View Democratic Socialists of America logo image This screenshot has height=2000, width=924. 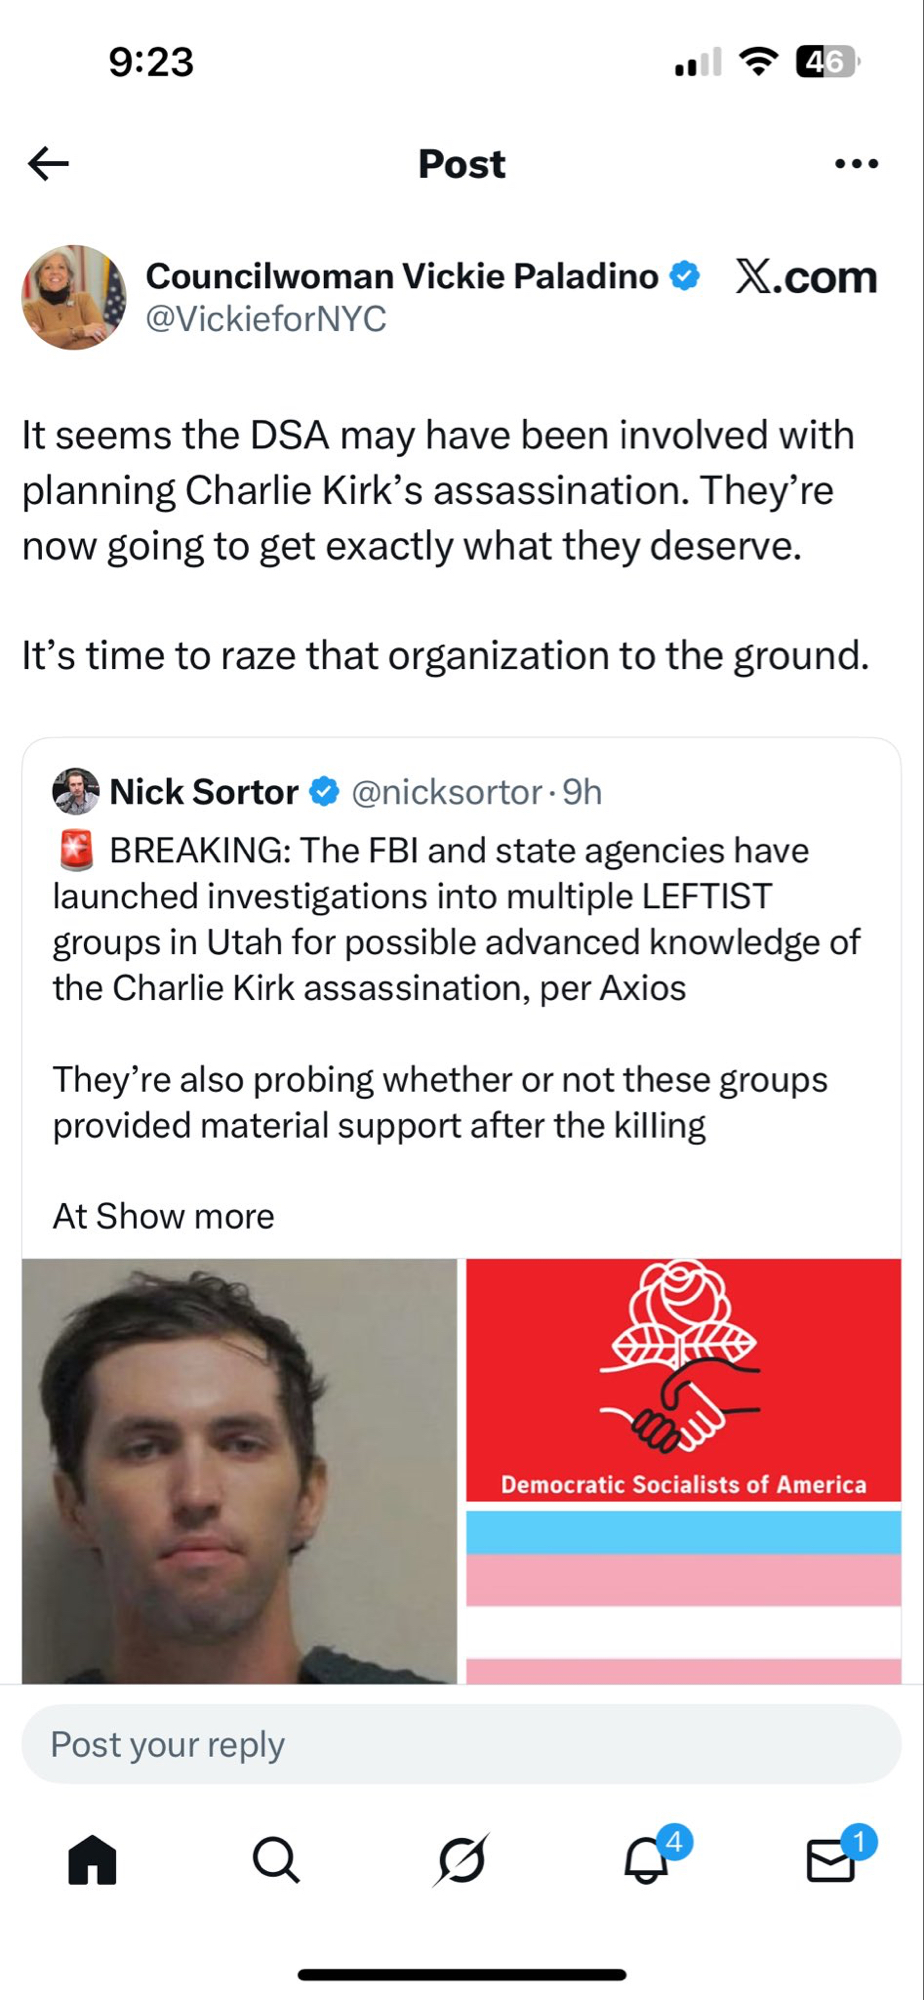point(684,1380)
